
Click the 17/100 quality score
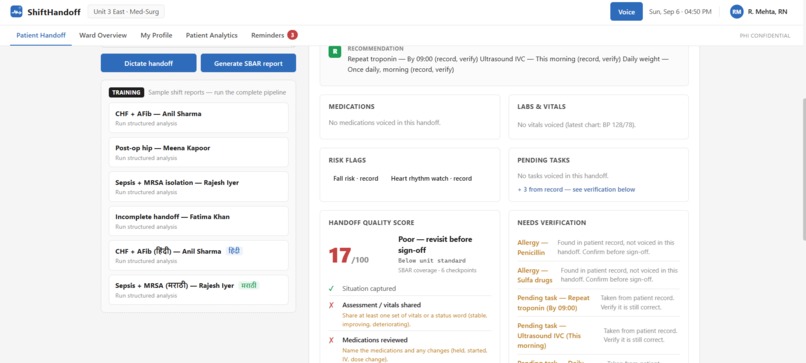coord(349,256)
